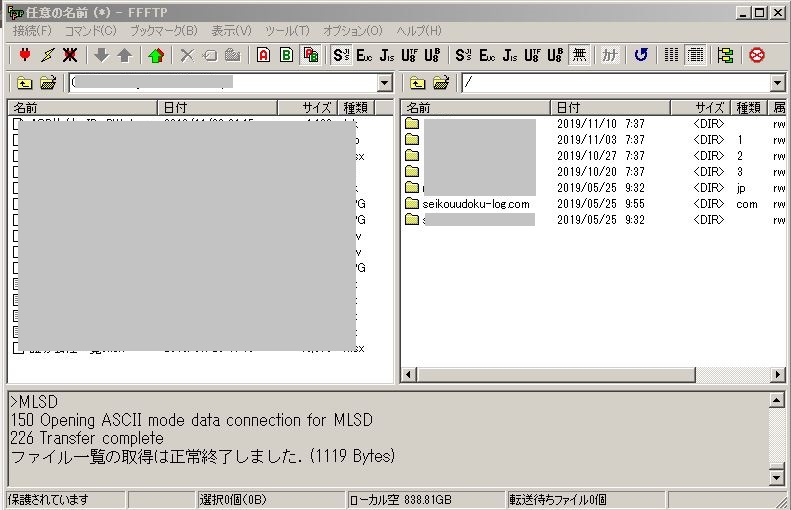
Task: Open the 接続(F) menu
Action: 32,31
